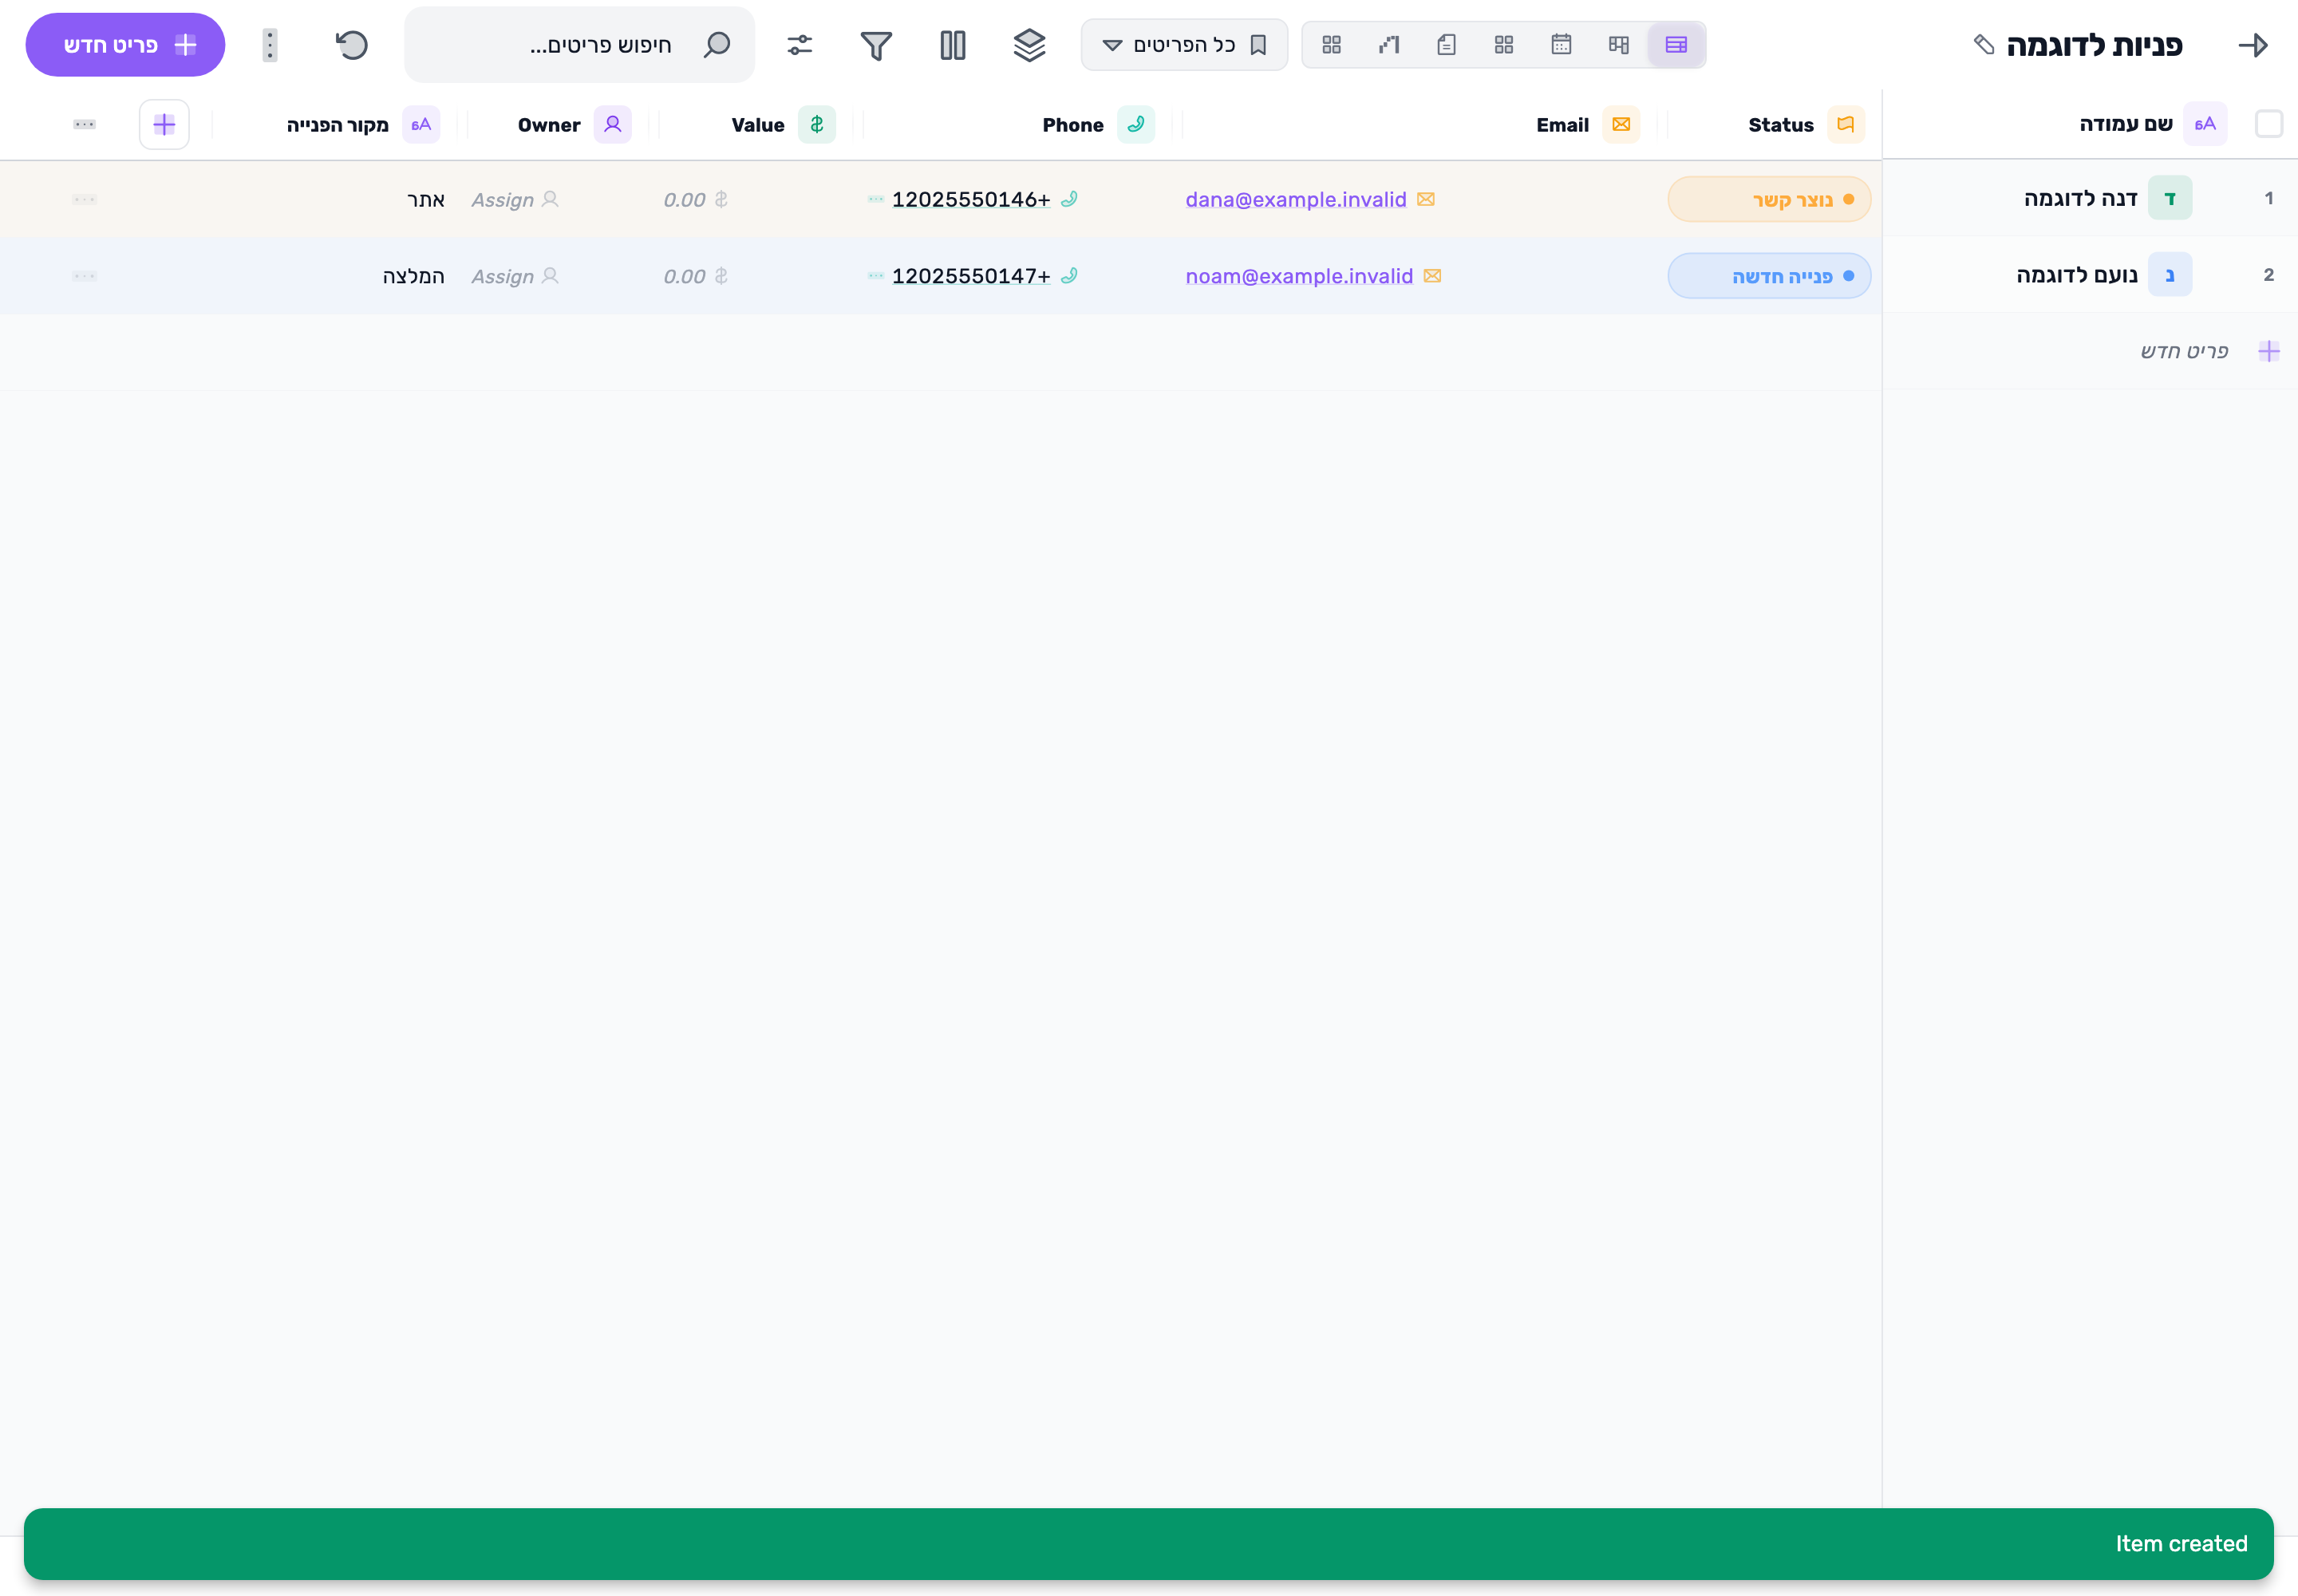This screenshot has width=2298, height=1596.
Task: Add a new column with plus icon
Action: click(164, 124)
